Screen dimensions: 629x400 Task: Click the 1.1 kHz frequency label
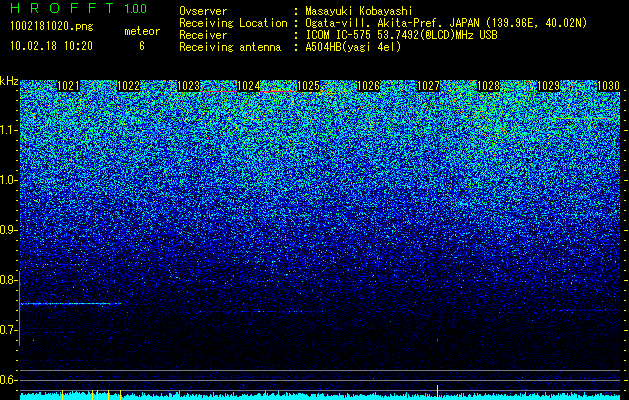coord(9,131)
